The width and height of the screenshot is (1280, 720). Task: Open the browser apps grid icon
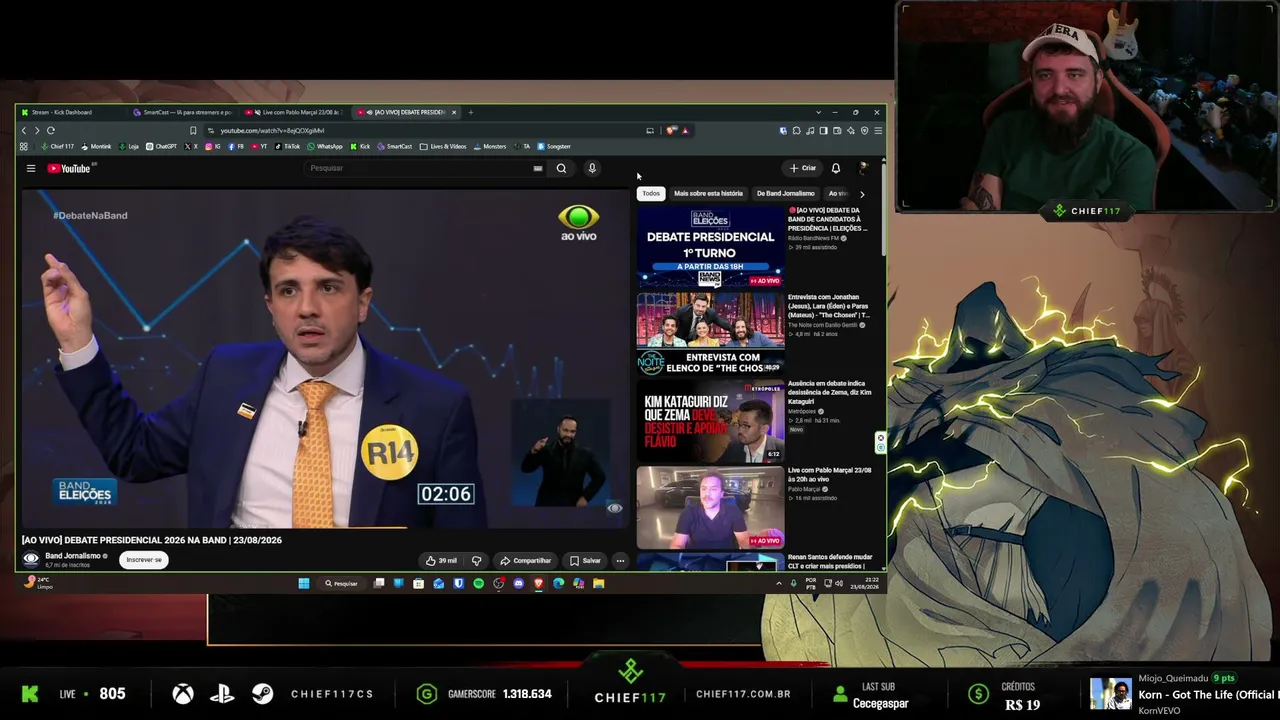pyautogui.click(x=23, y=146)
